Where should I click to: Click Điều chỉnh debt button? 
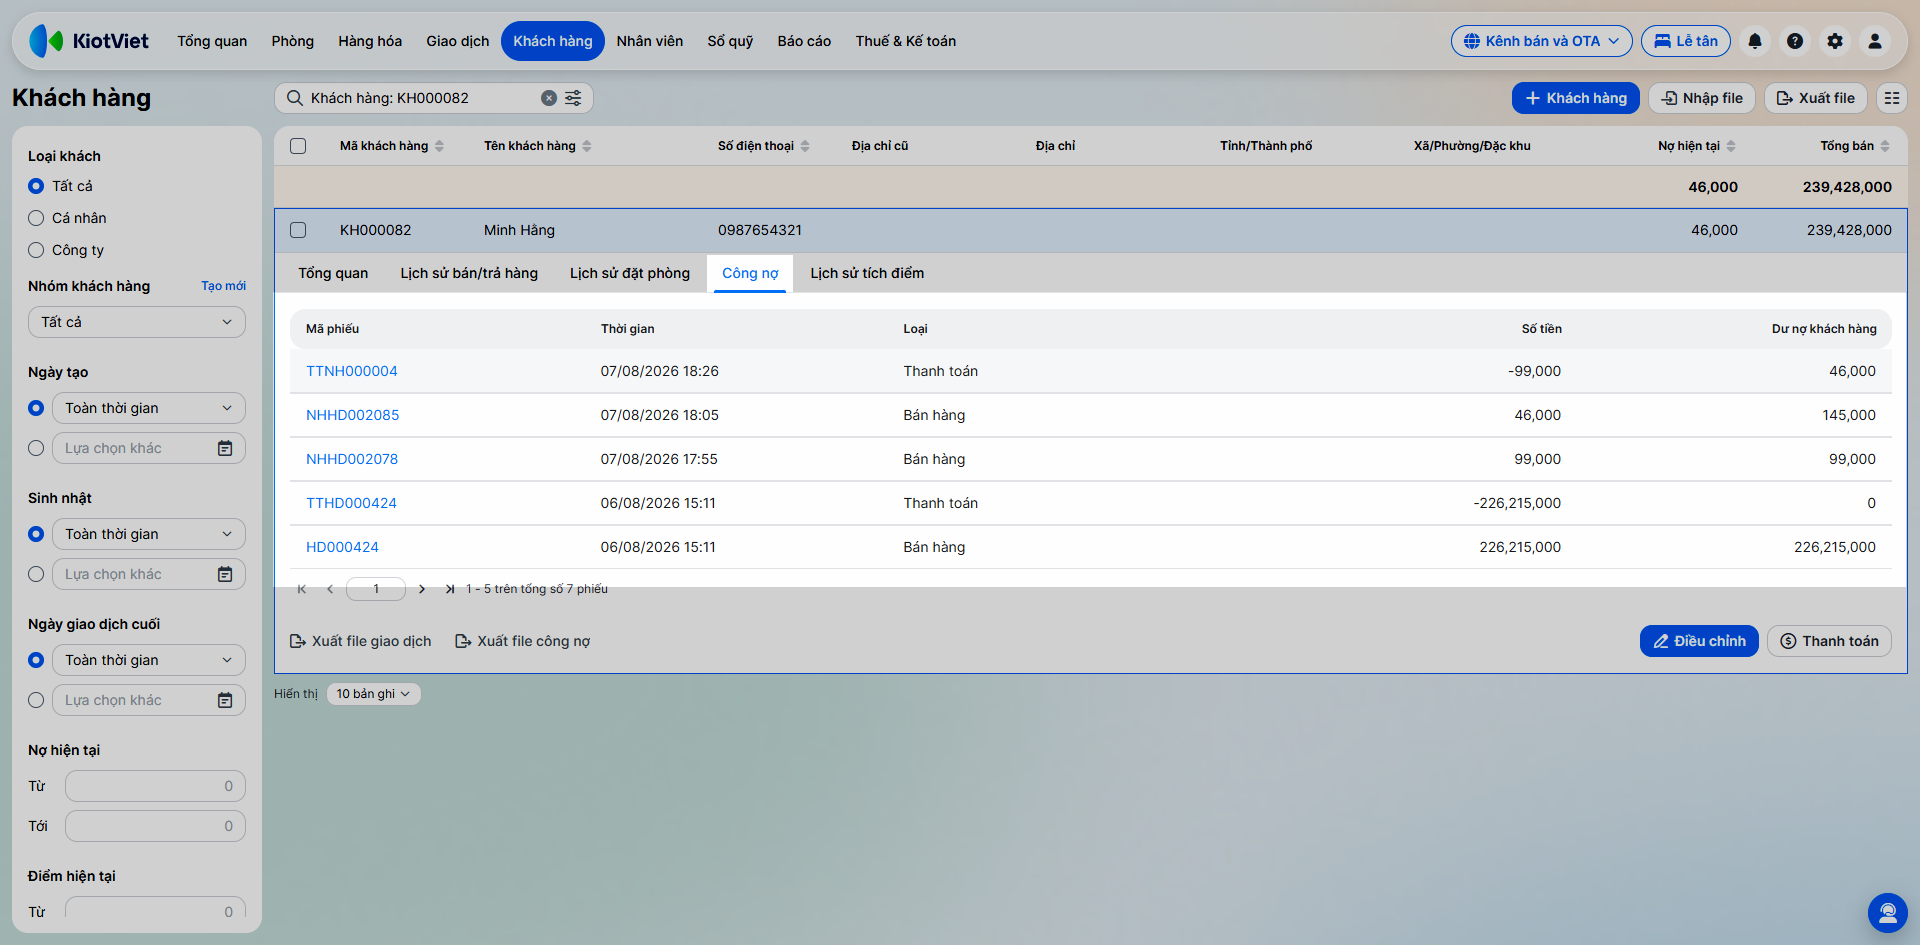[1699, 641]
